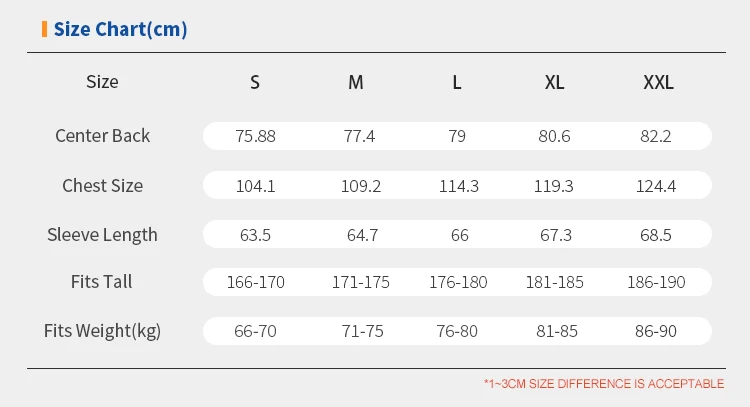Image resolution: width=750 pixels, height=407 pixels.
Task: Select the 109.2 chest size value
Action: pyautogui.click(x=356, y=186)
